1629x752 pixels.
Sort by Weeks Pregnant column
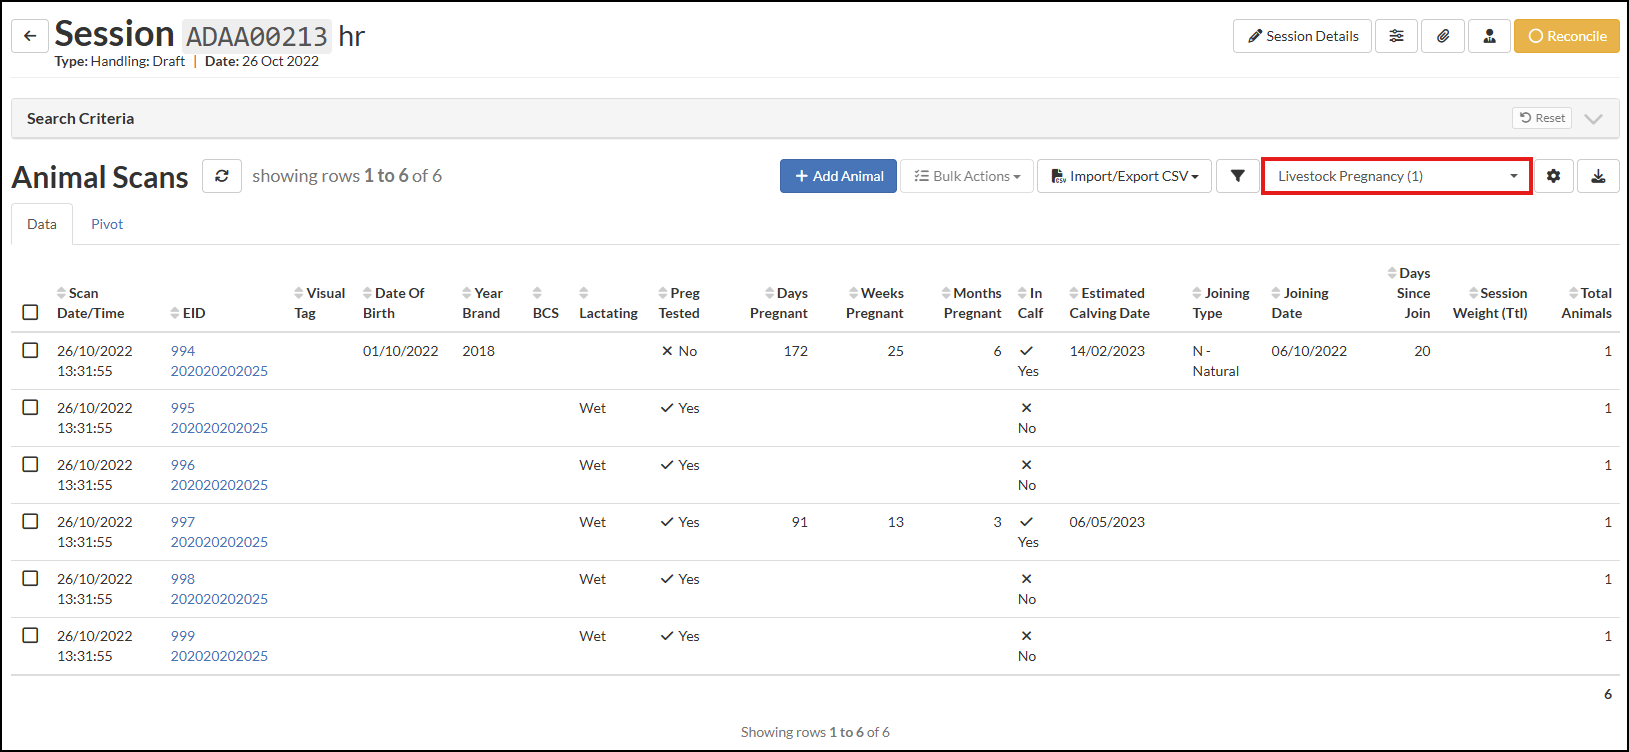click(x=875, y=303)
